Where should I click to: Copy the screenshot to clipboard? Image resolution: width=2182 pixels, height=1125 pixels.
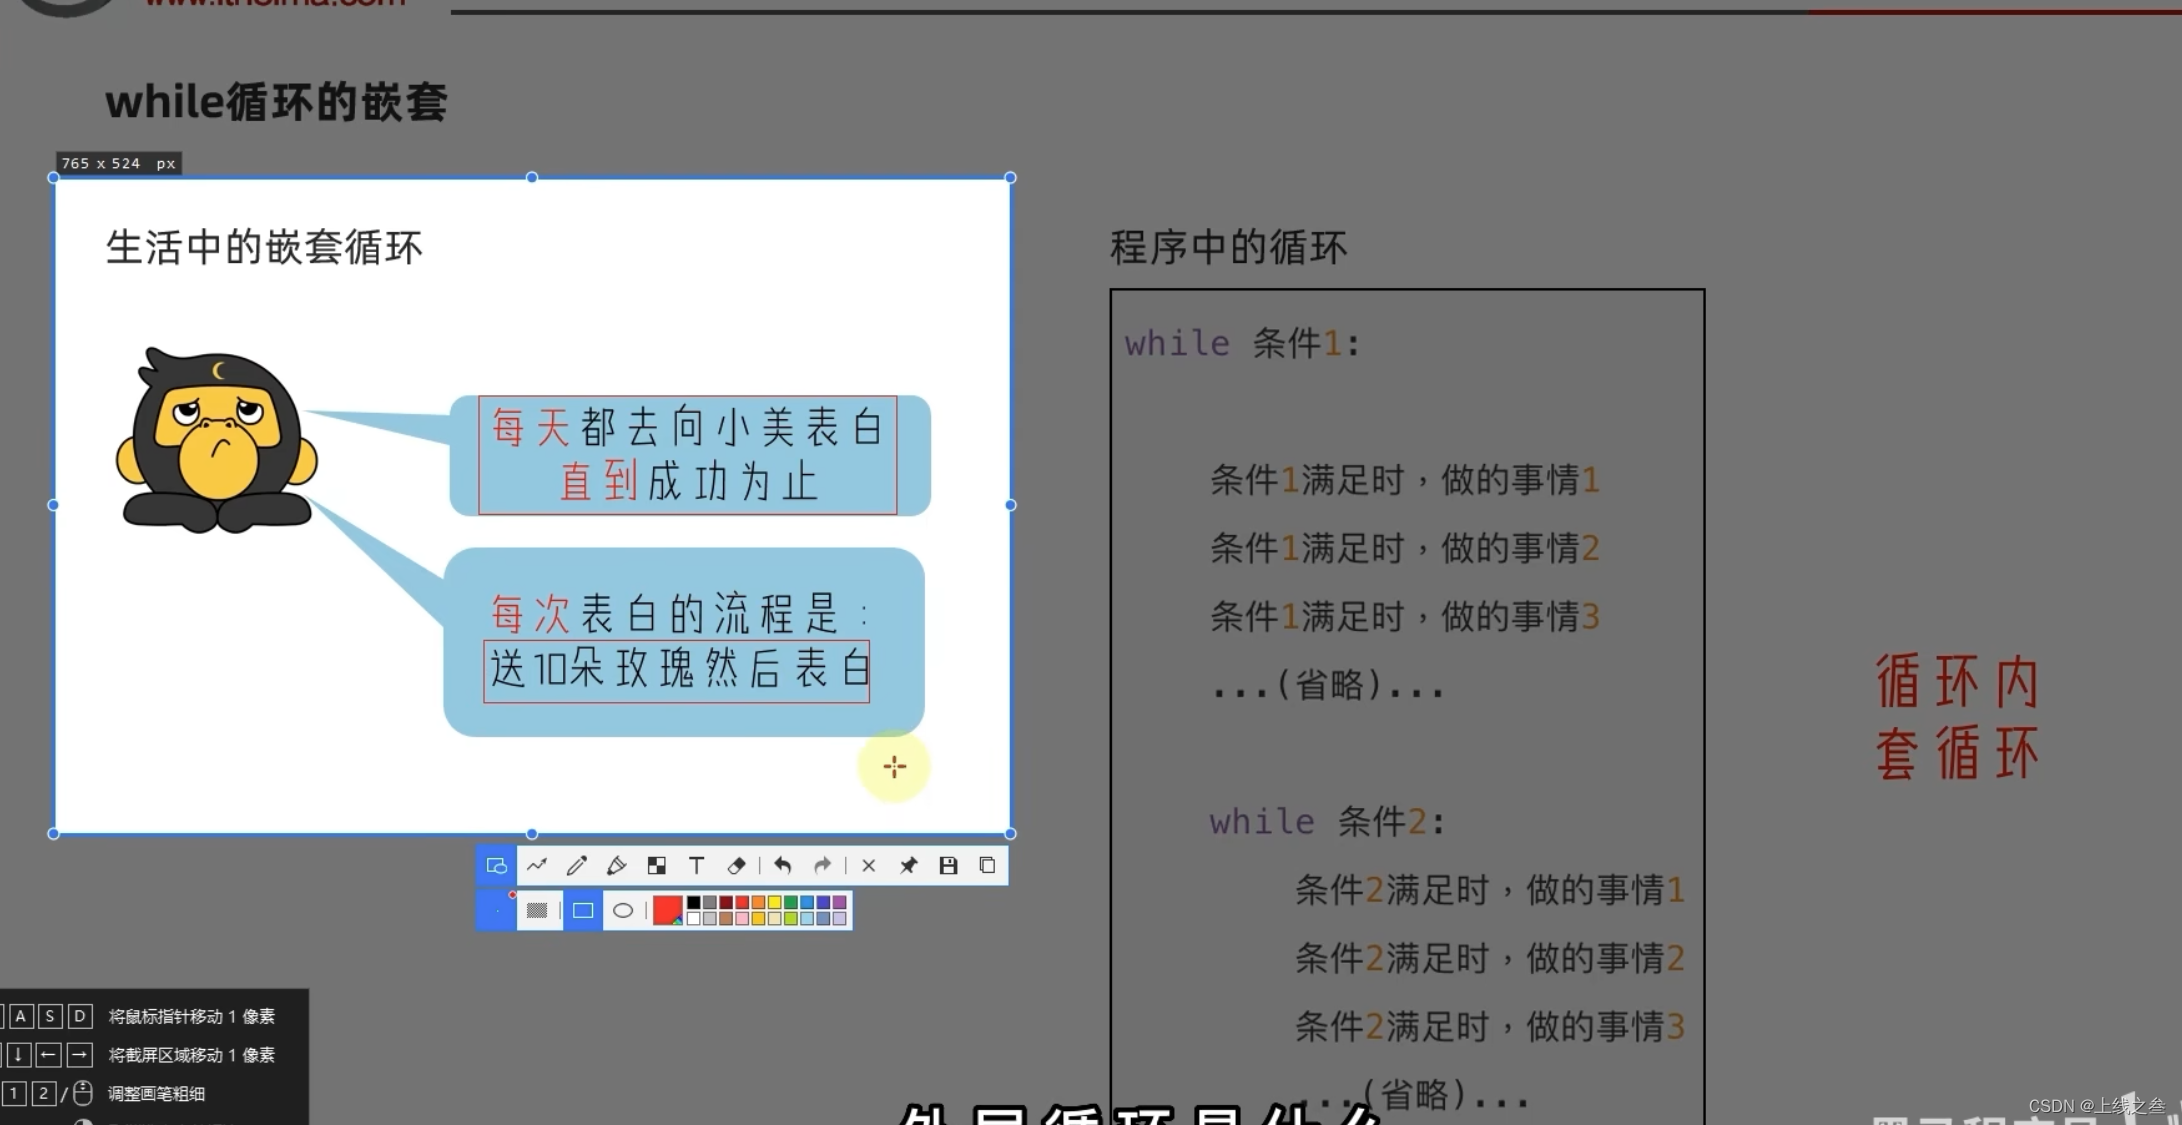987,866
